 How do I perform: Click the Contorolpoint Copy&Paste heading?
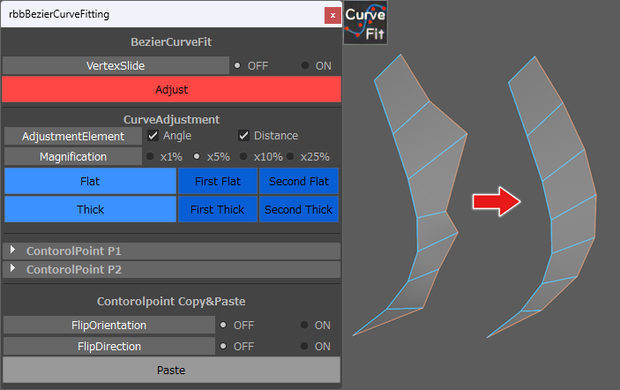pyautogui.click(x=171, y=301)
